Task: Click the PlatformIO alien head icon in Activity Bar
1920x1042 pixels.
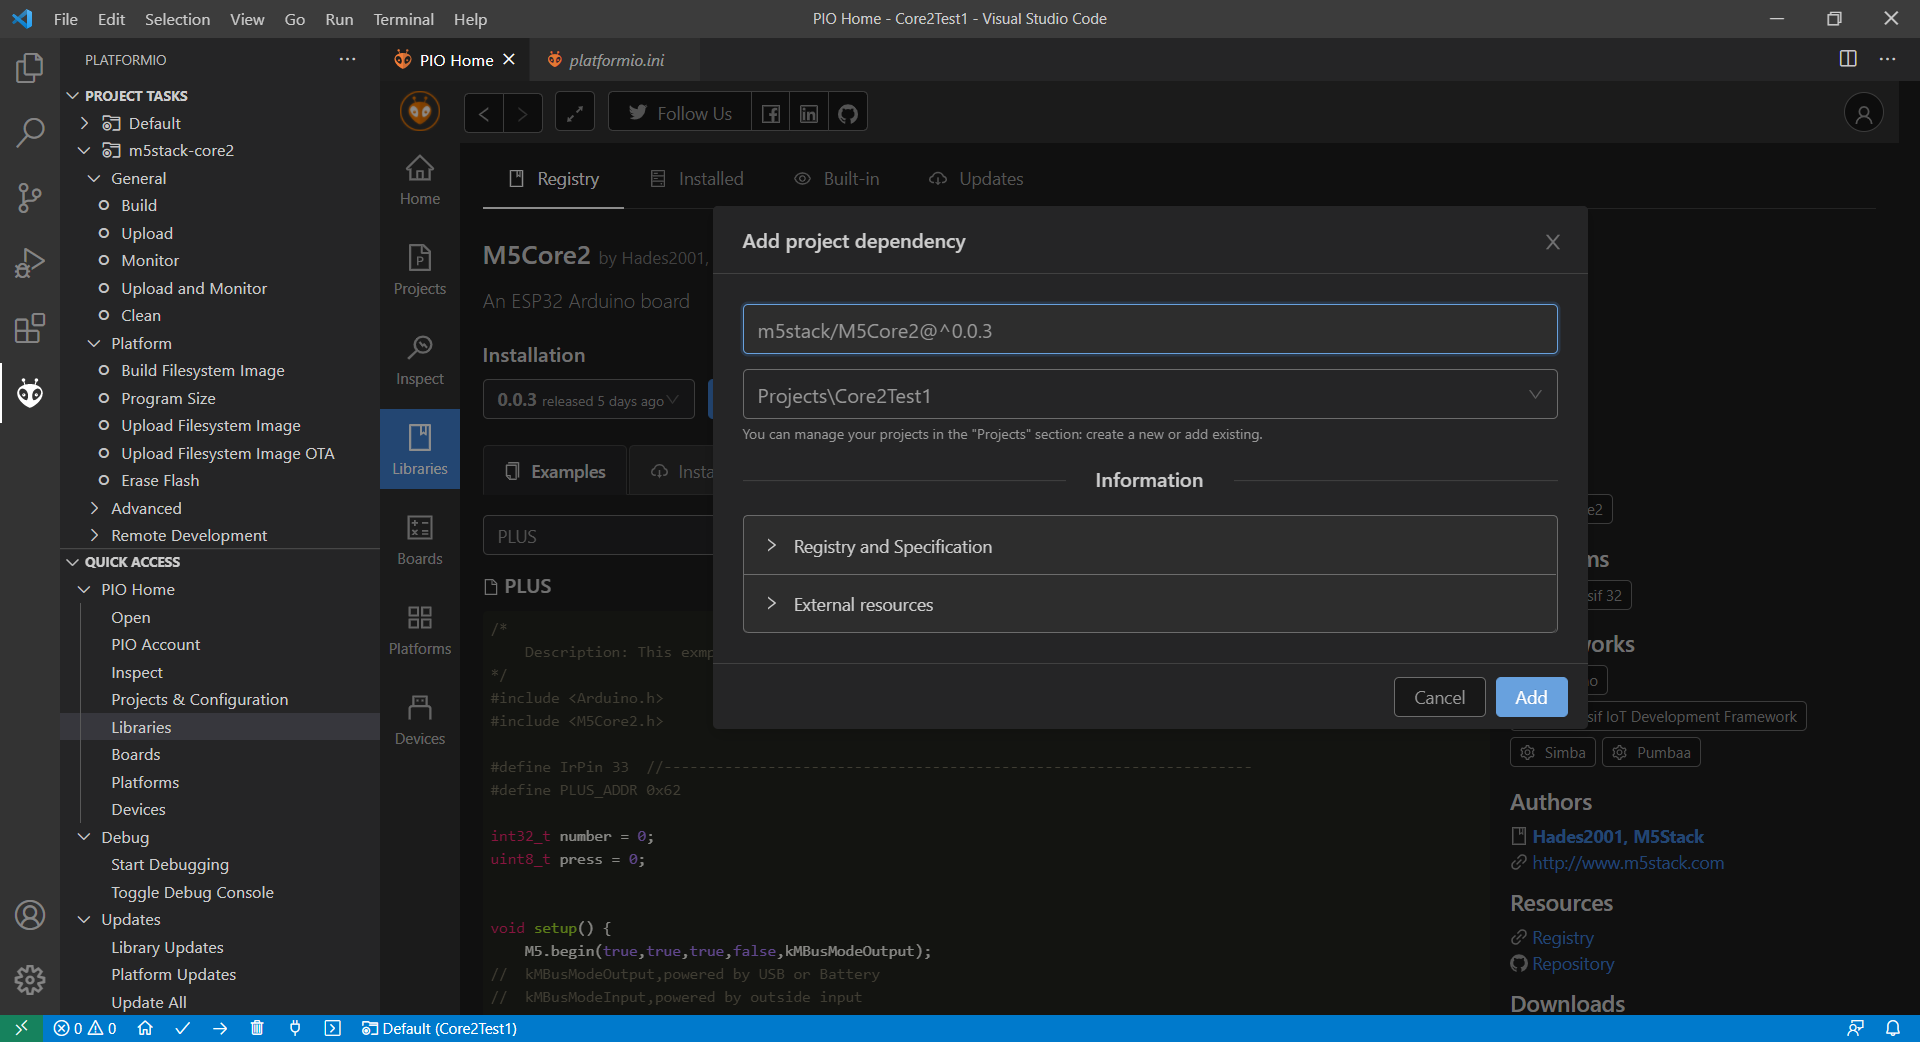Action: pyautogui.click(x=29, y=393)
